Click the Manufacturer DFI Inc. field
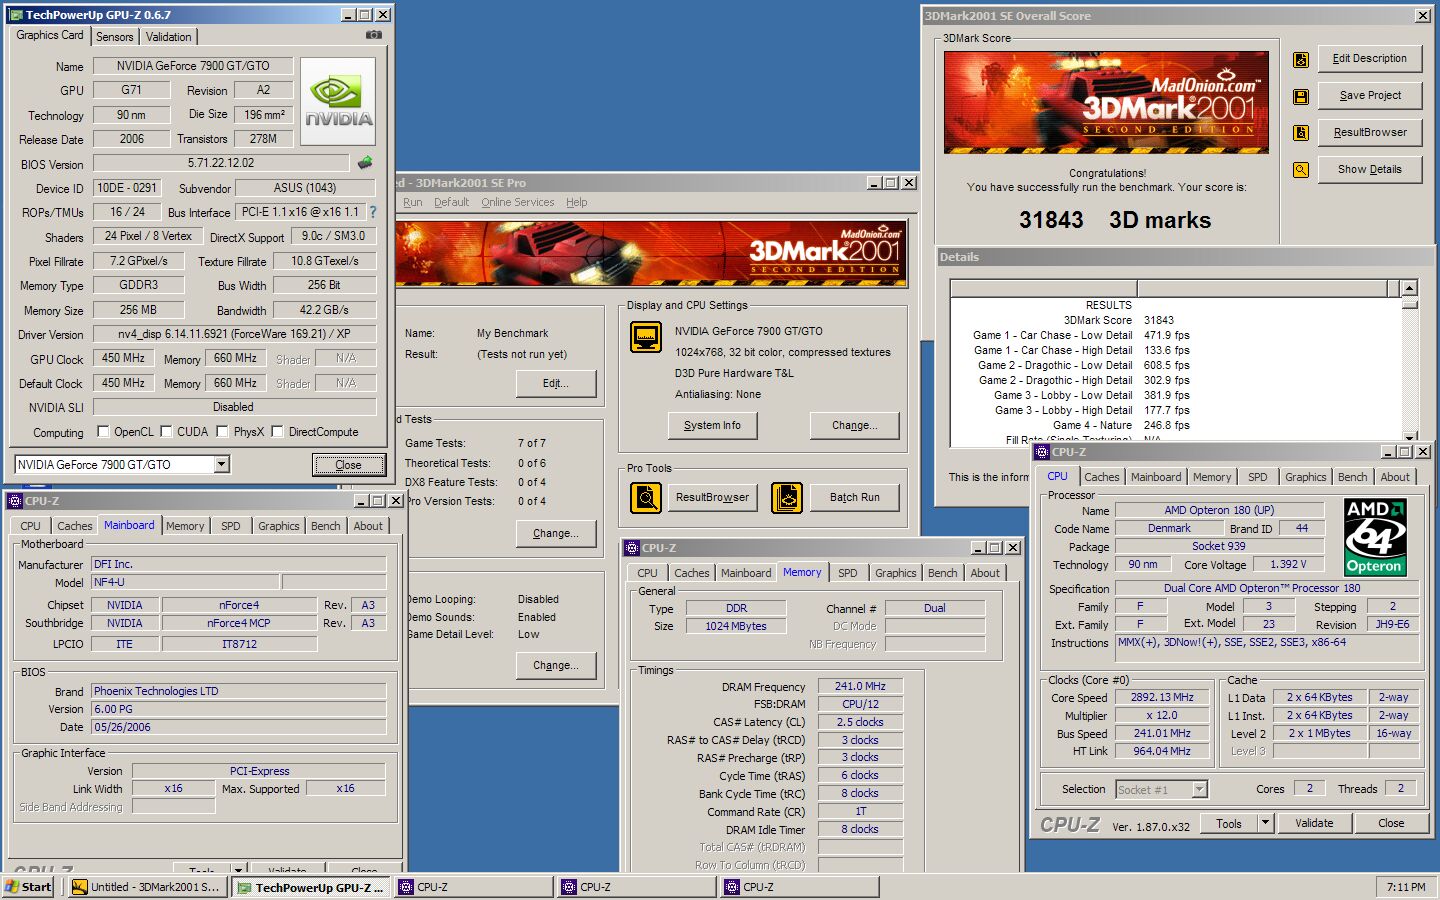1440x900 pixels. point(238,564)
